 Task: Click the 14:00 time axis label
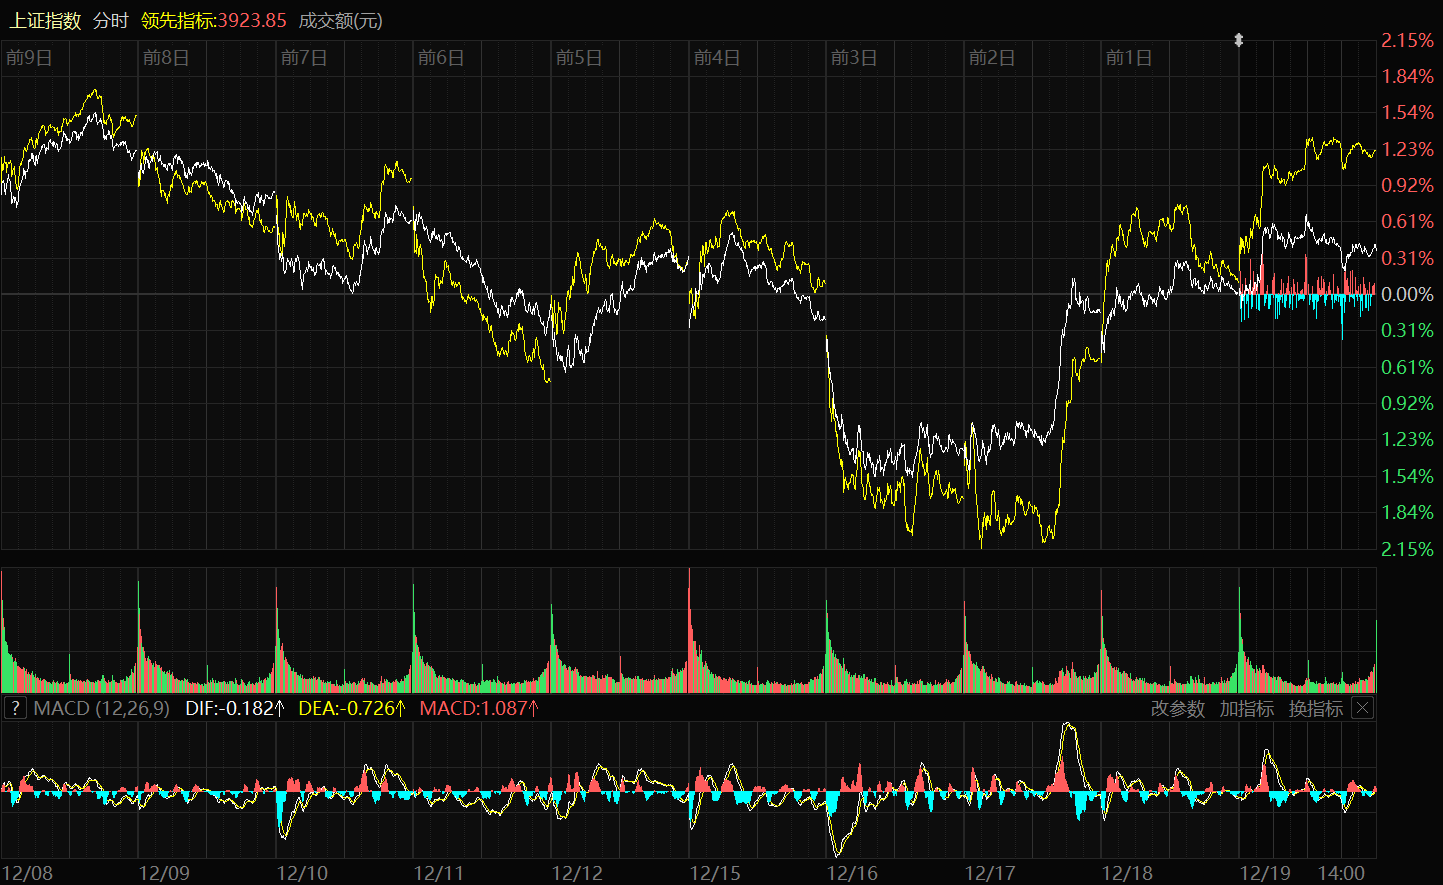[x=1341, y=873]
